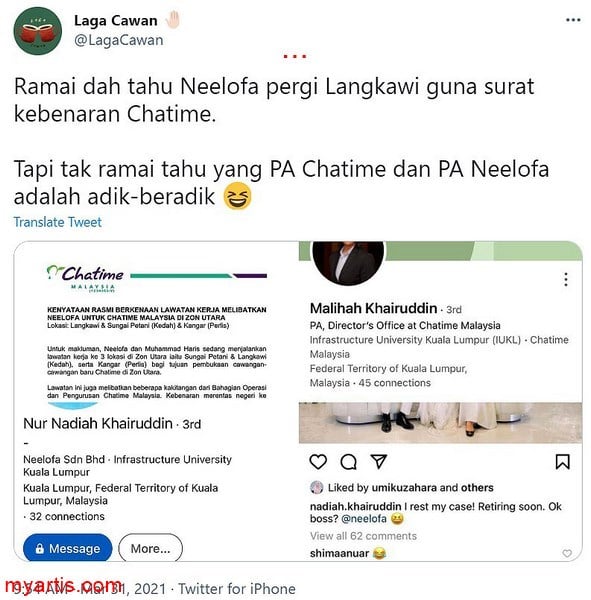
Task: Open the tweet's three-dot options menu
Action: tap(573, 20)
